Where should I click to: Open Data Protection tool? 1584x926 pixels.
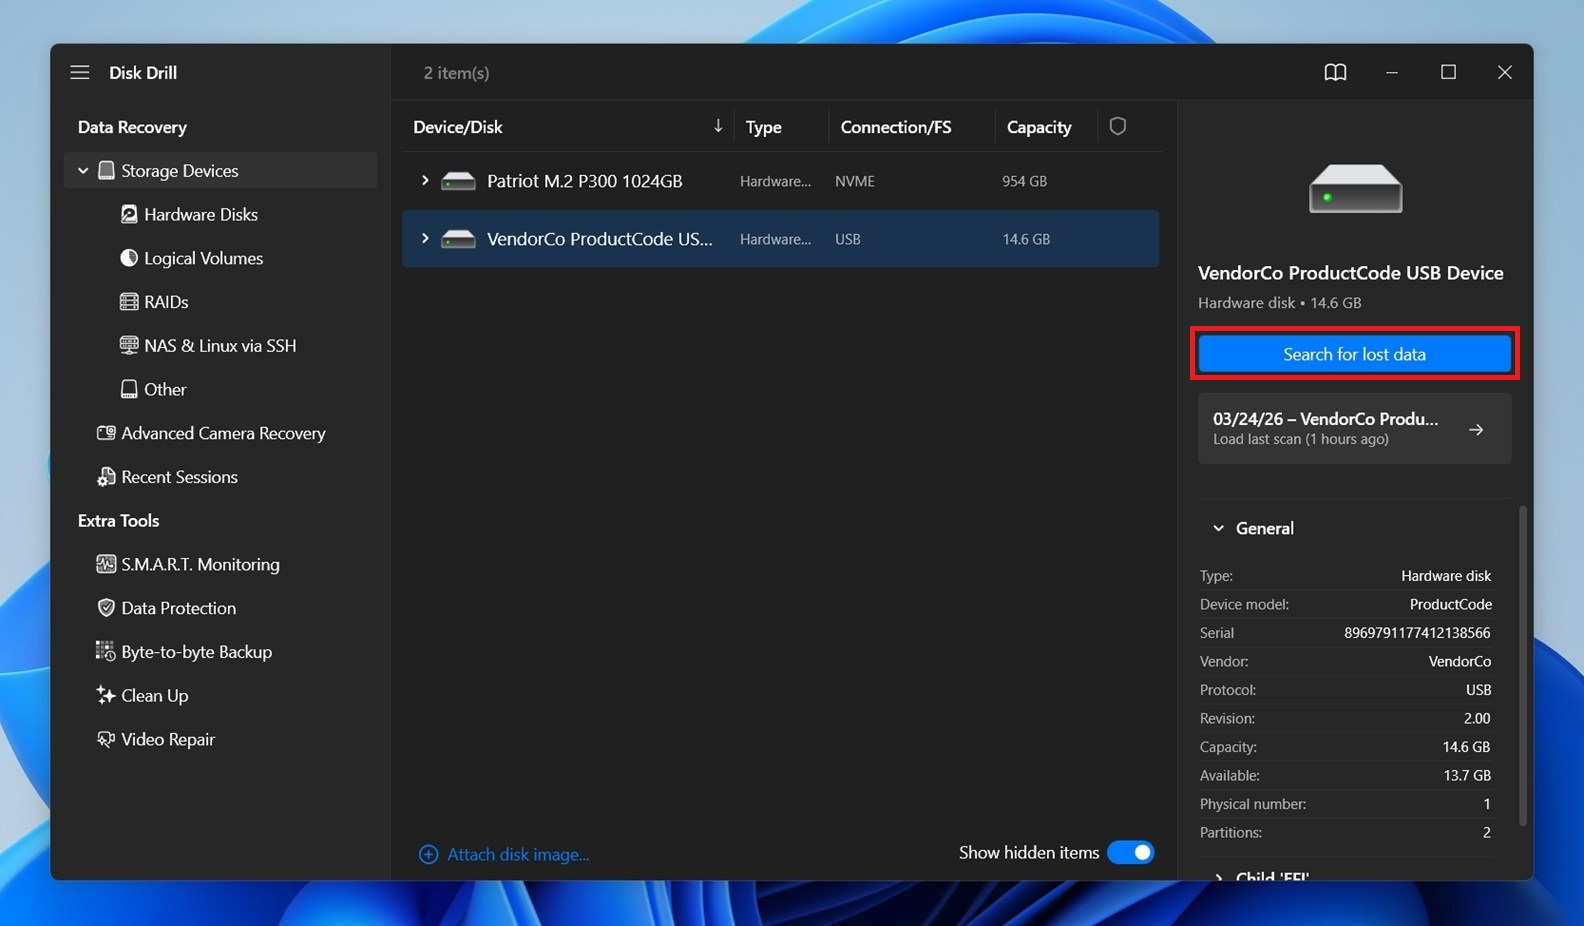[x=178, y=608]
